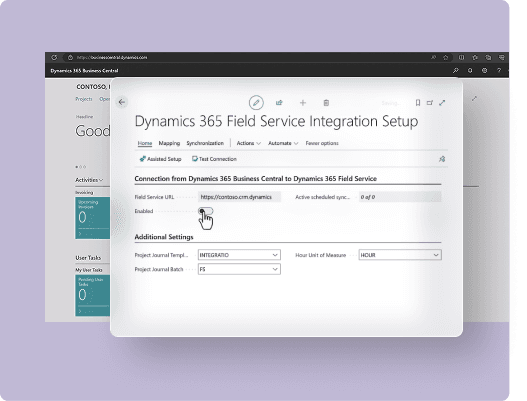Open Pending User Tasks tile
This screenshot has width=527, height=401.
93,295
